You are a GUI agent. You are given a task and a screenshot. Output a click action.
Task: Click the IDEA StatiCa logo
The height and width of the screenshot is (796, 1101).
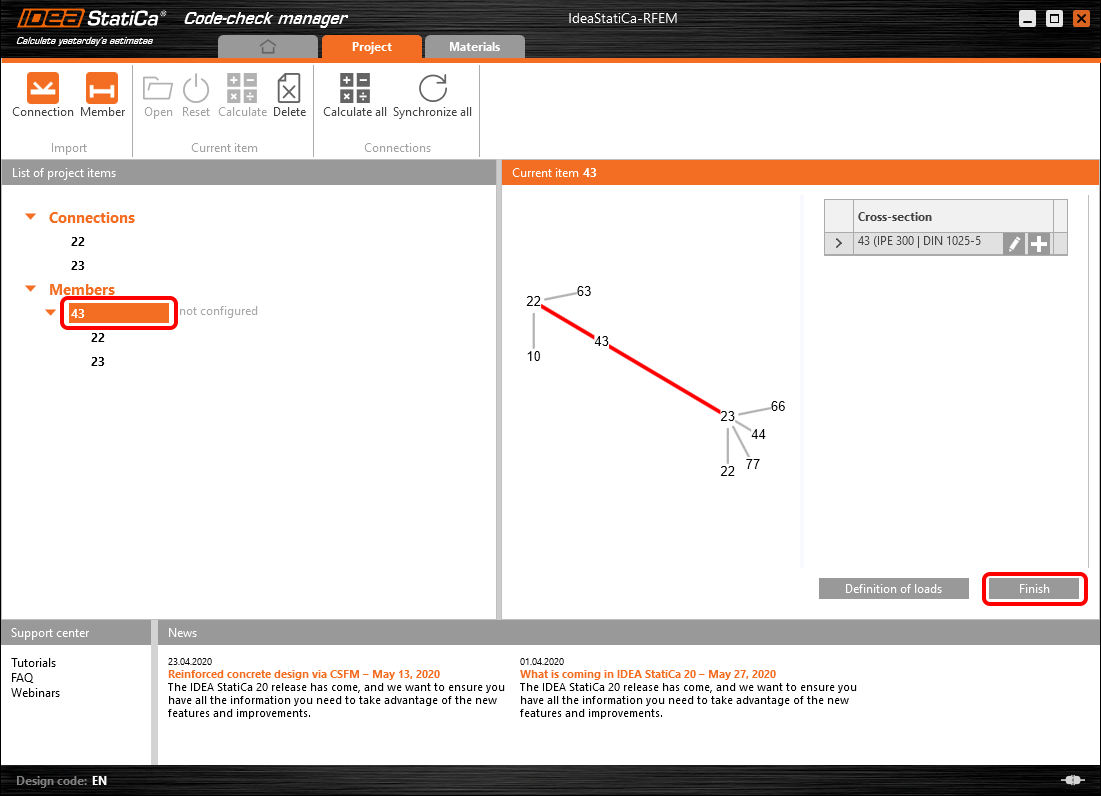pos(92,18)
